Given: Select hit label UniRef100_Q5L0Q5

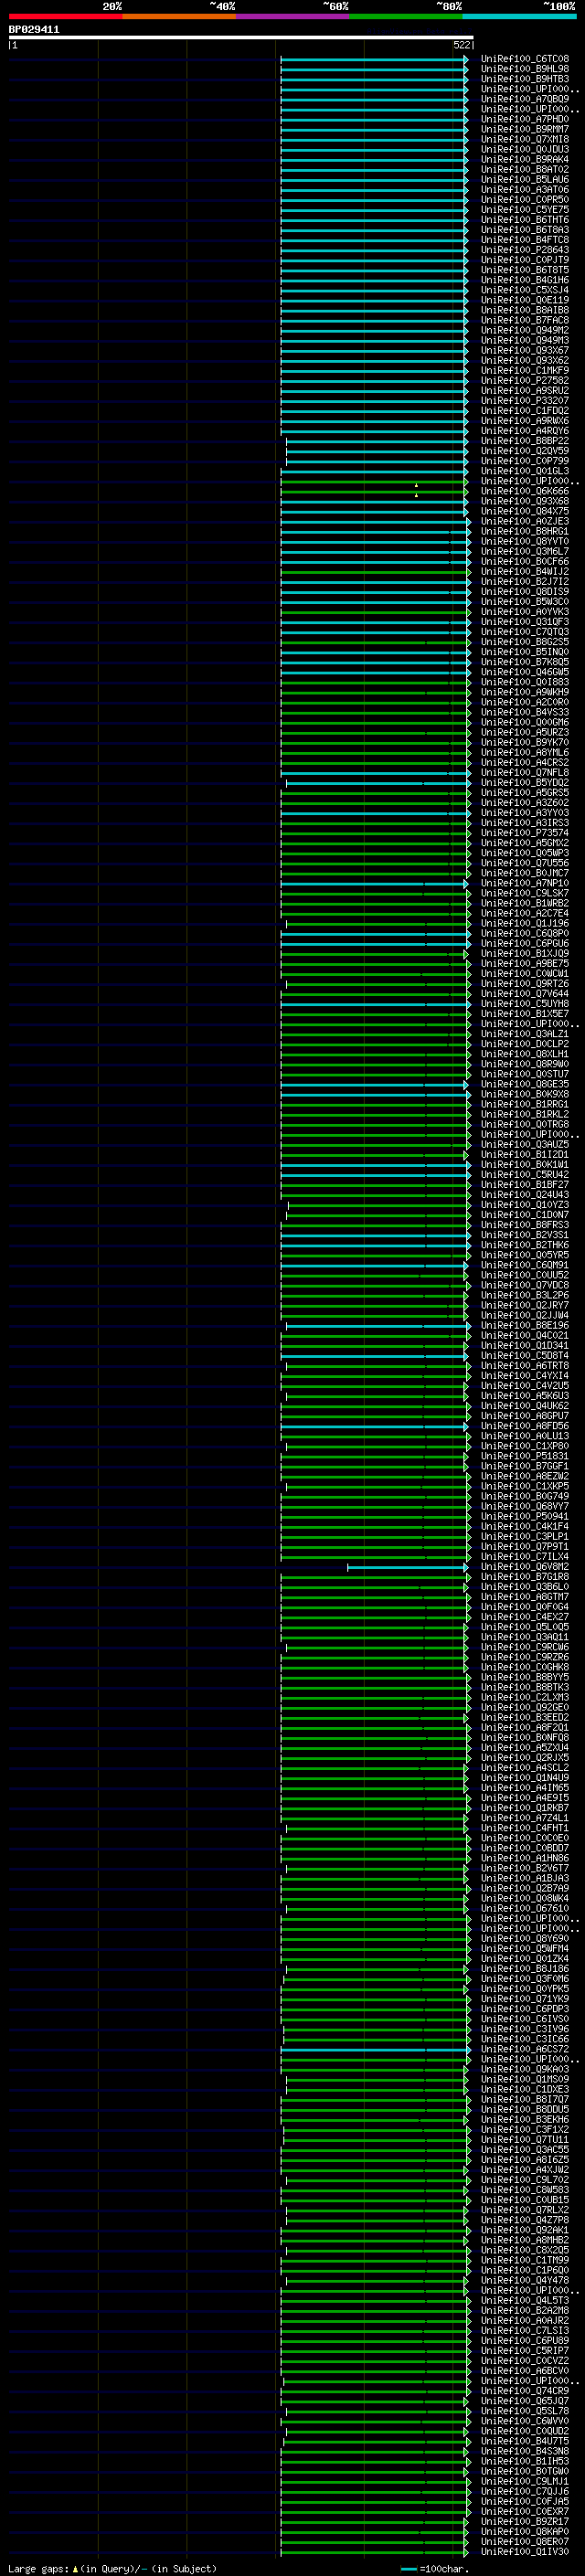Looking at the screenshot, I should point(525,1627).
